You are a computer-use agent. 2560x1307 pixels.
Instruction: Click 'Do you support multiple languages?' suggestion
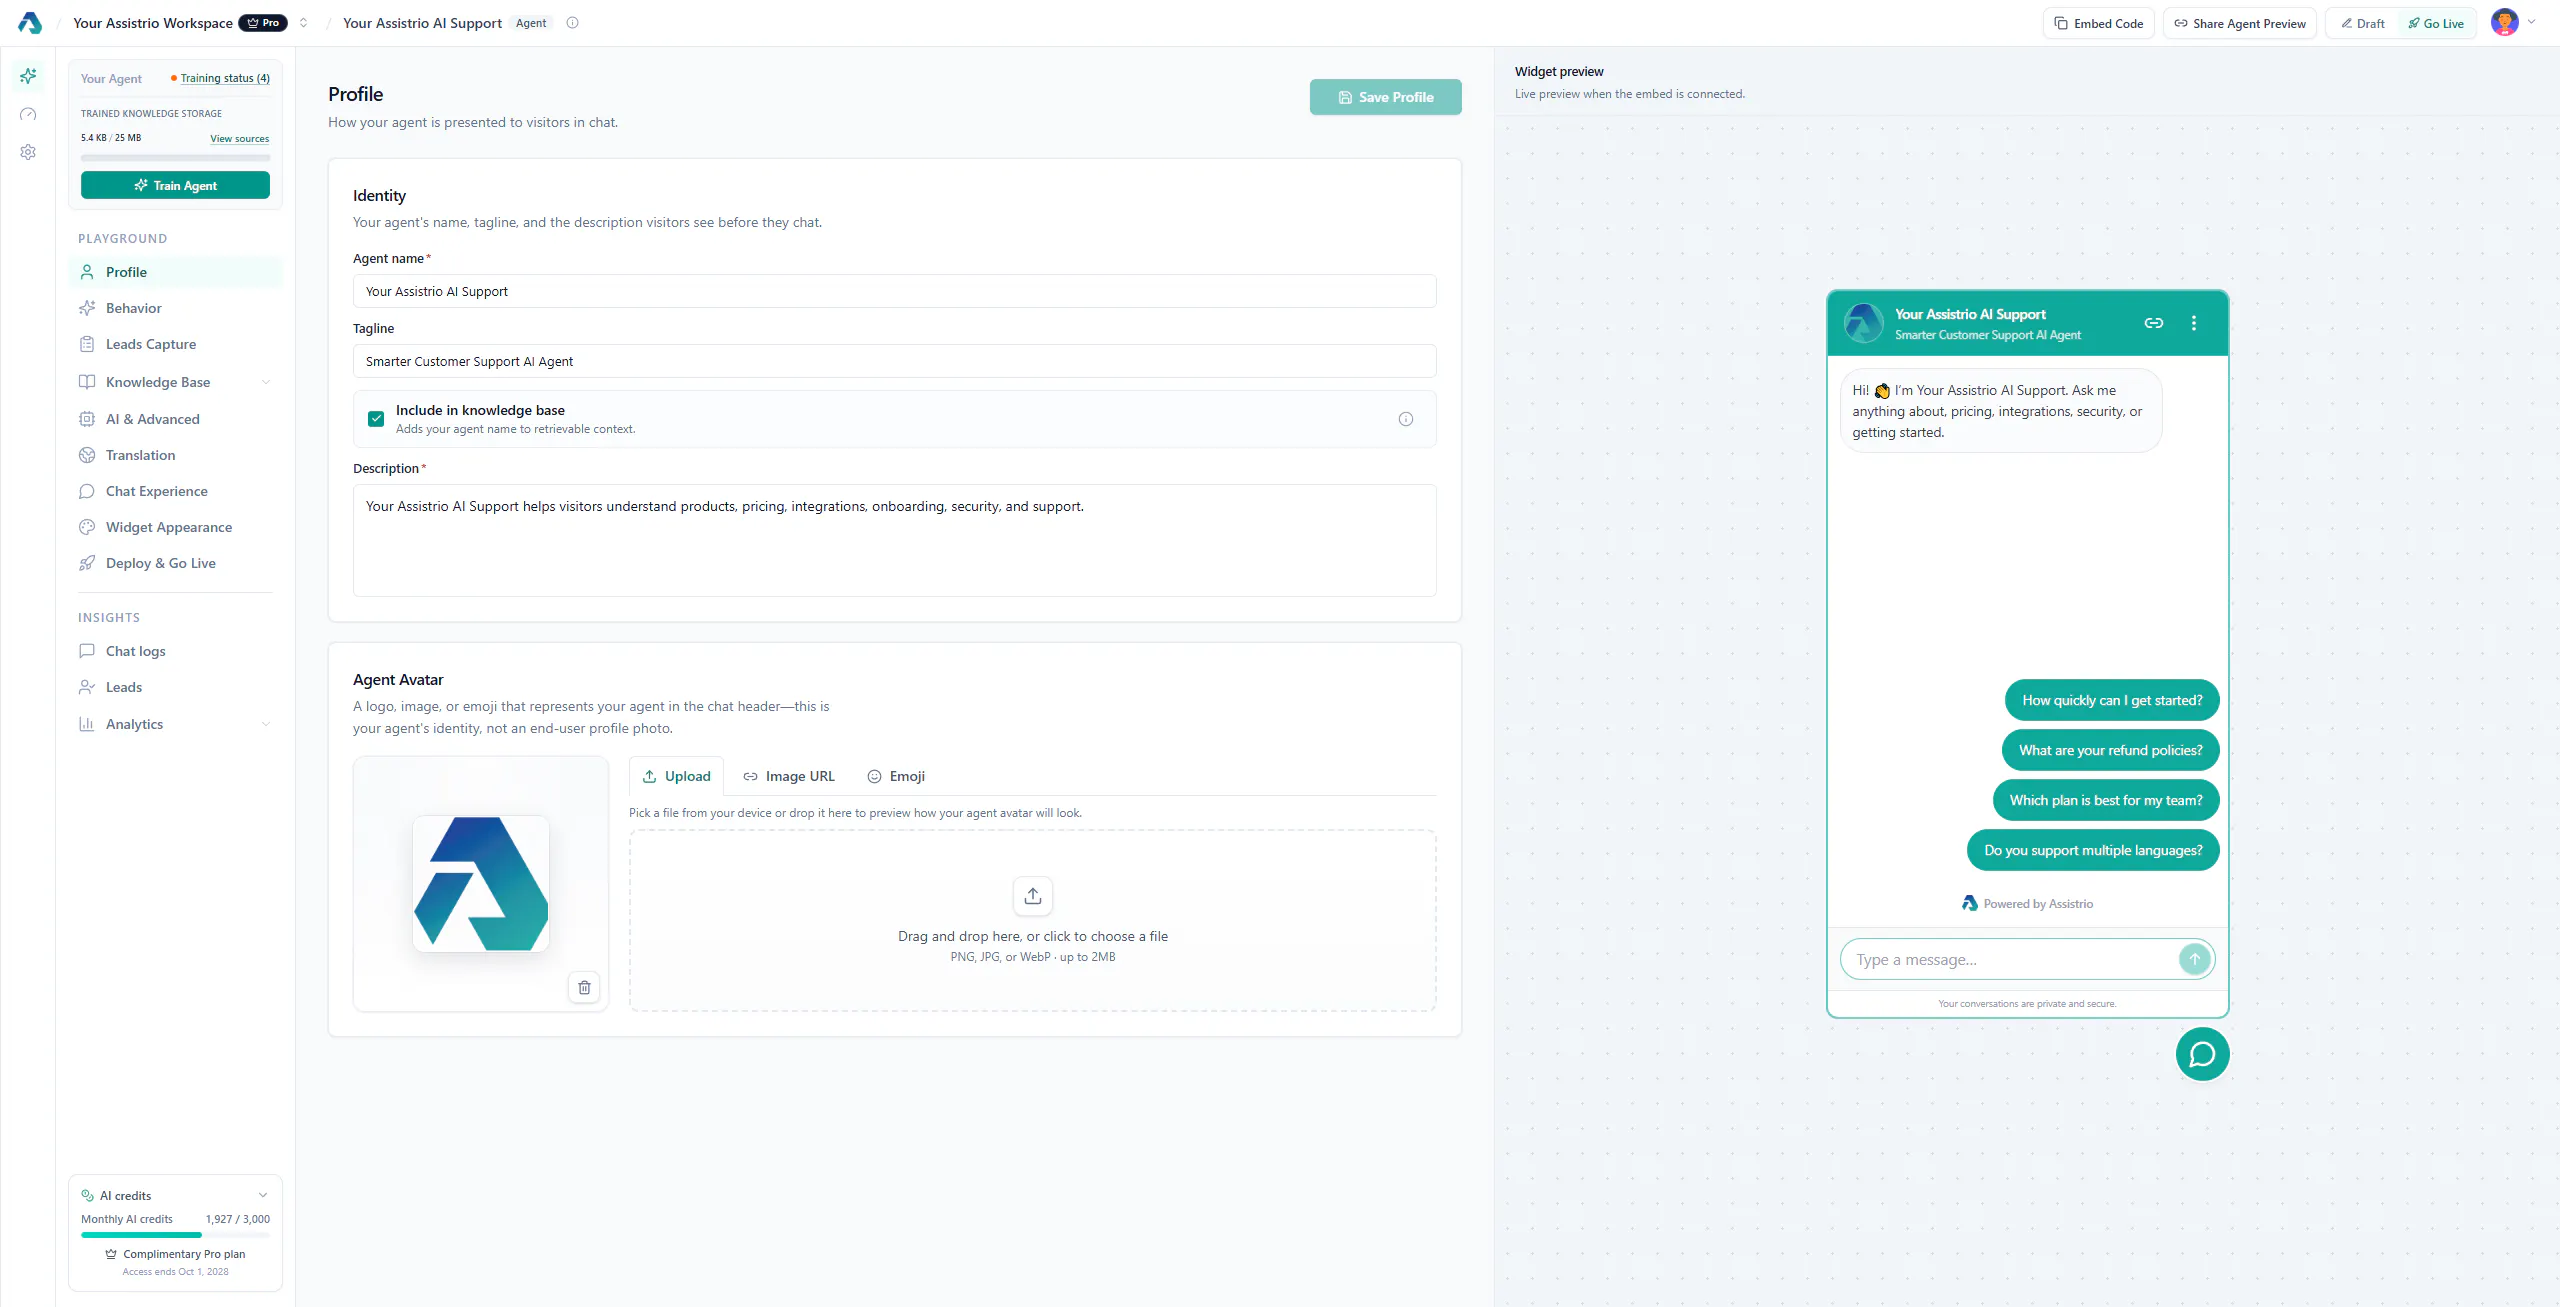(x=2093, y=850)
